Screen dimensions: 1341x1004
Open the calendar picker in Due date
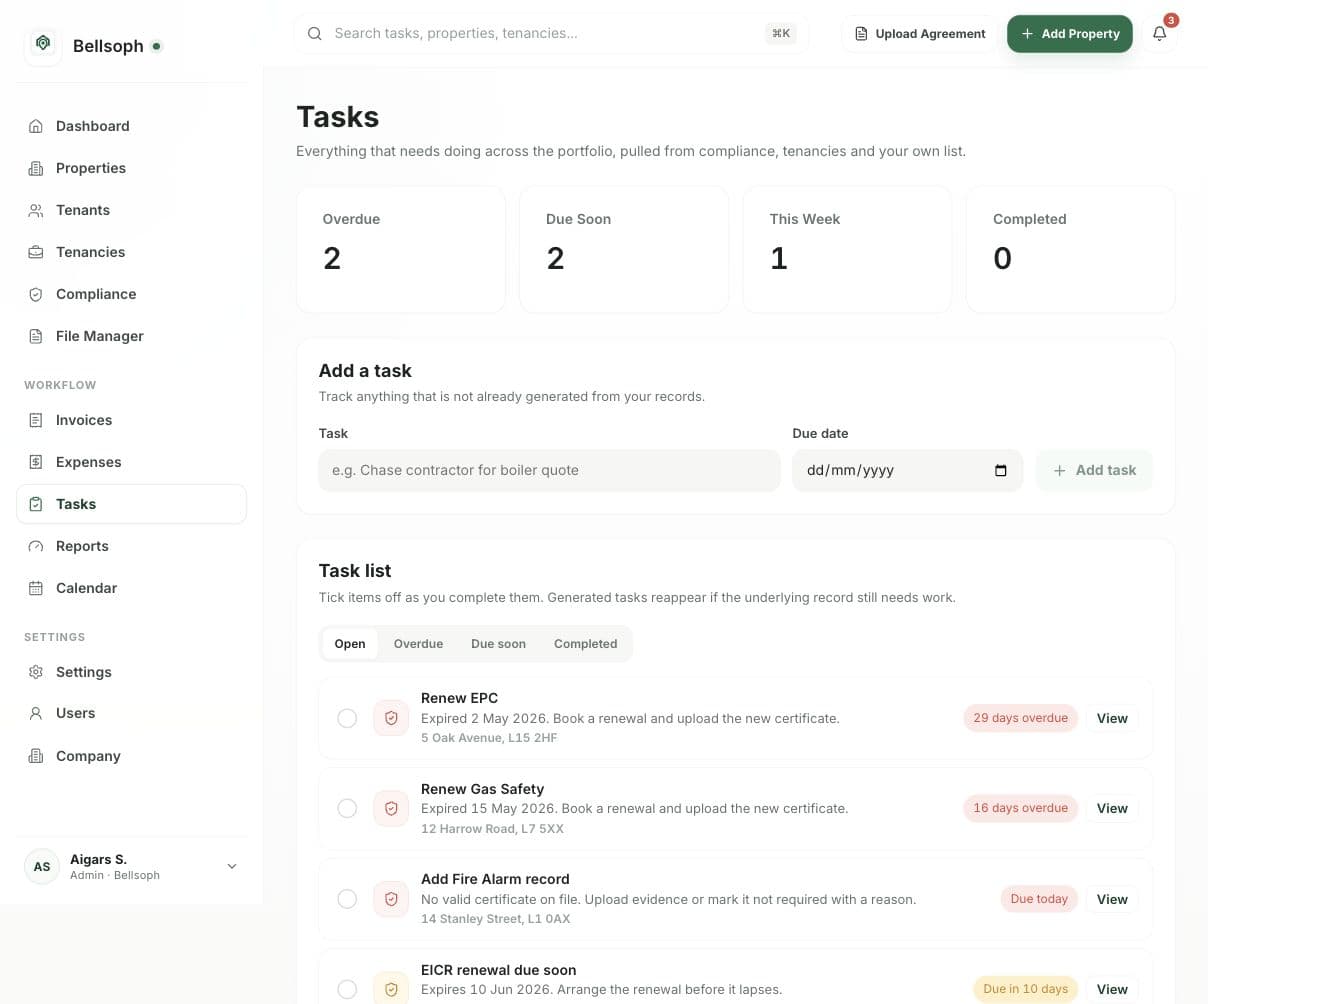pyautogui.click(x=1000, y=470)
